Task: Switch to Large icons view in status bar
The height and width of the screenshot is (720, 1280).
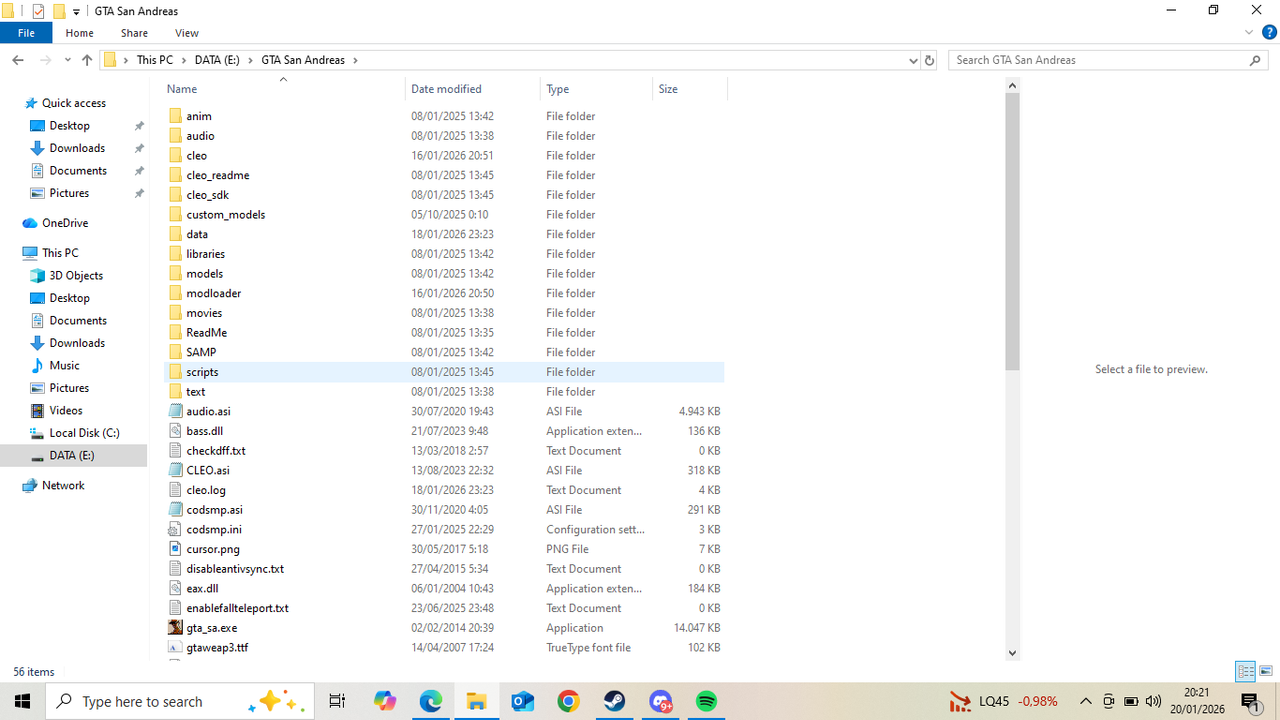Action: point(1265,672)
